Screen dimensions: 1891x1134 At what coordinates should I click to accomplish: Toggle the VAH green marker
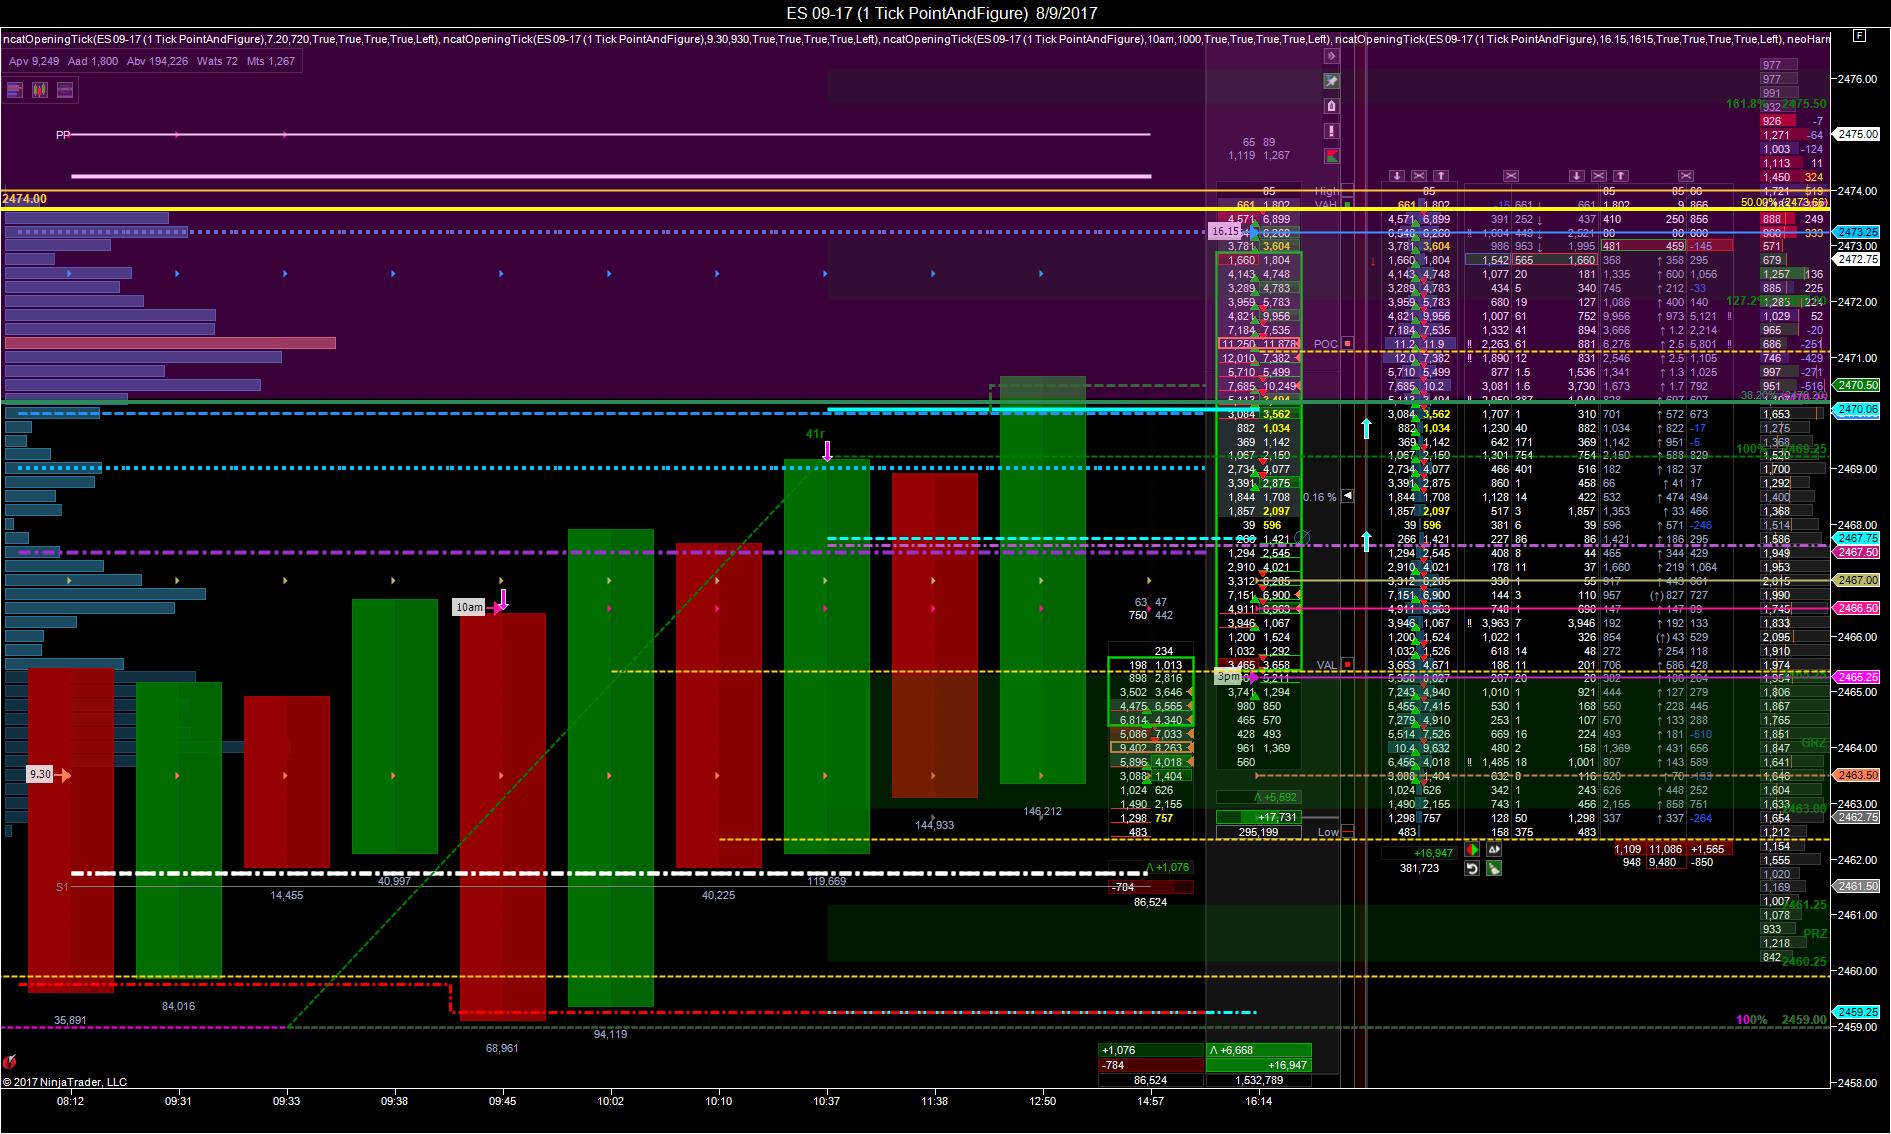pos(1347,205)
